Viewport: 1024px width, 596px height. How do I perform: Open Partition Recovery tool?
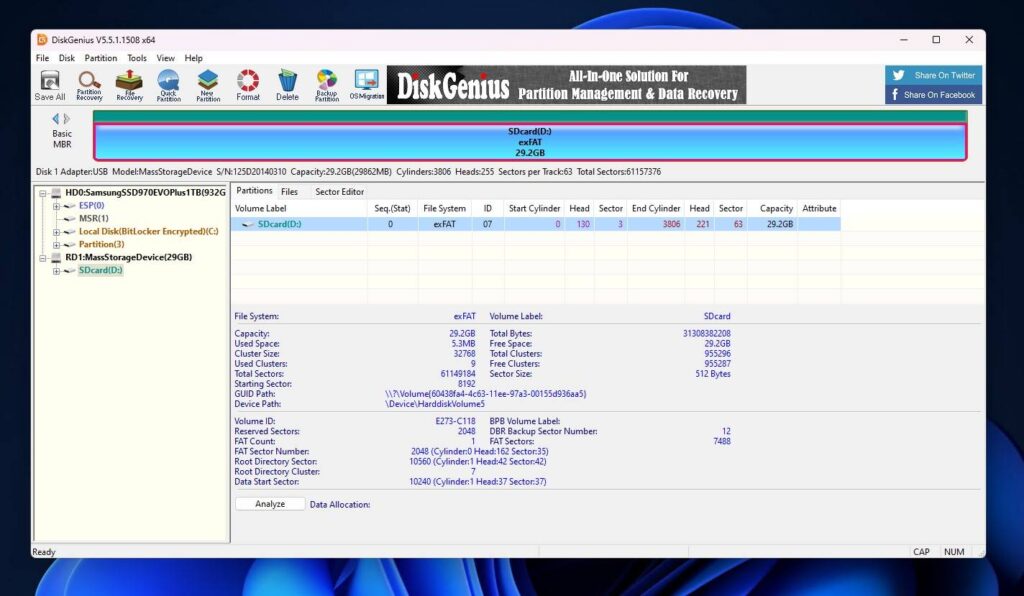pos(89,85)
